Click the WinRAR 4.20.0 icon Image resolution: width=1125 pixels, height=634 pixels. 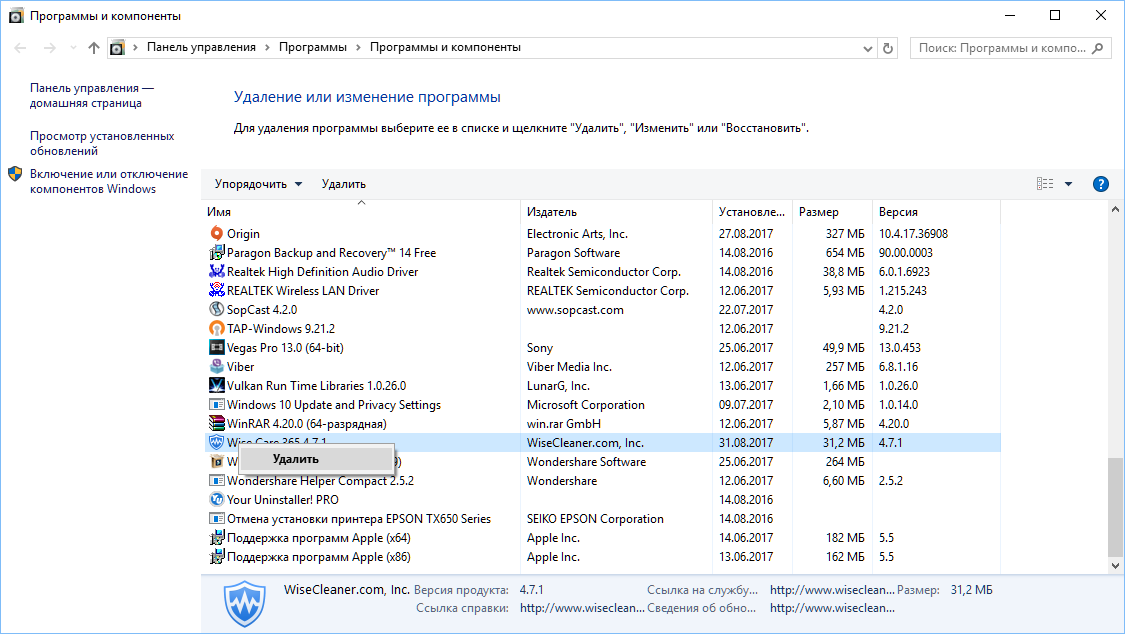point(217,423)
